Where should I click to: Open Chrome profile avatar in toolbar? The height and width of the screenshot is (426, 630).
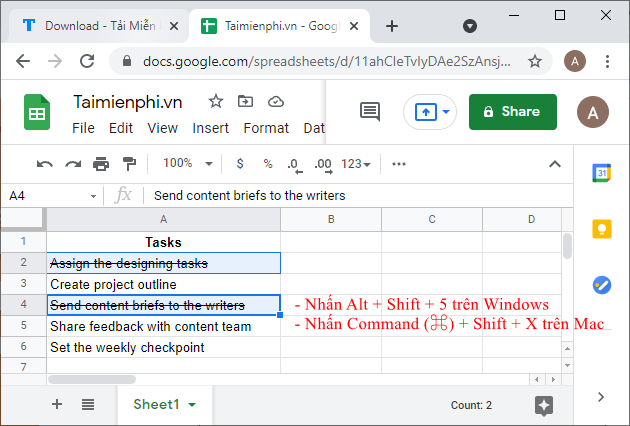[x=575, y=61]
